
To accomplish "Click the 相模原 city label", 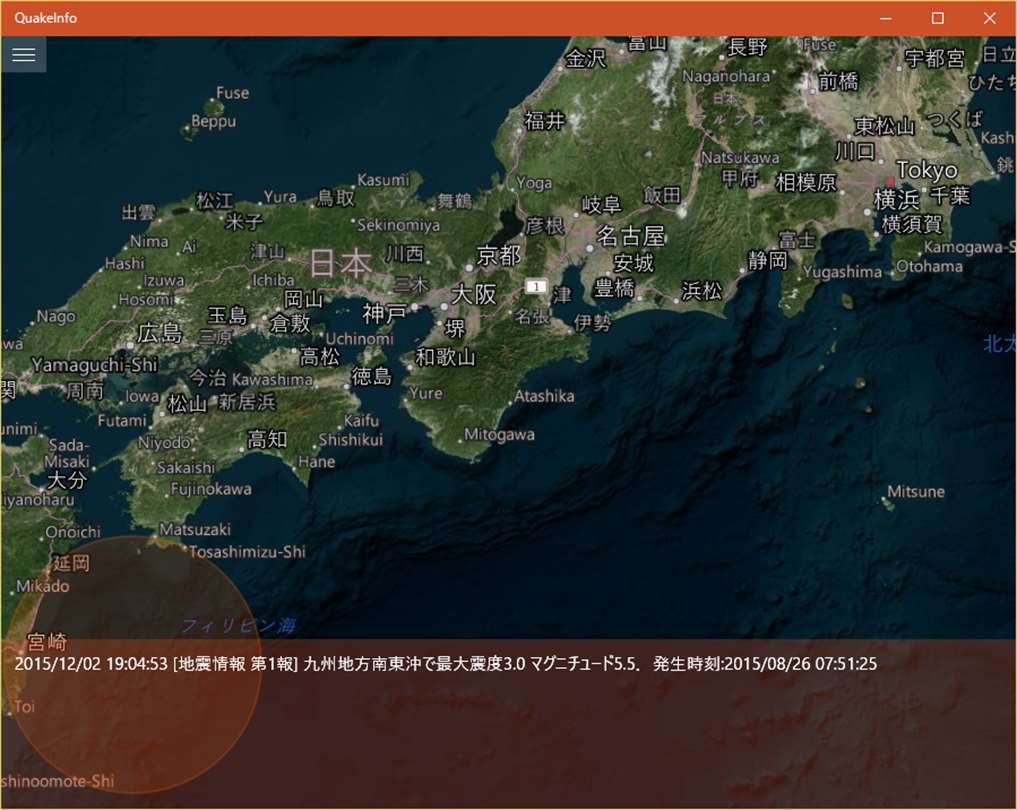I will click(806, 182).
